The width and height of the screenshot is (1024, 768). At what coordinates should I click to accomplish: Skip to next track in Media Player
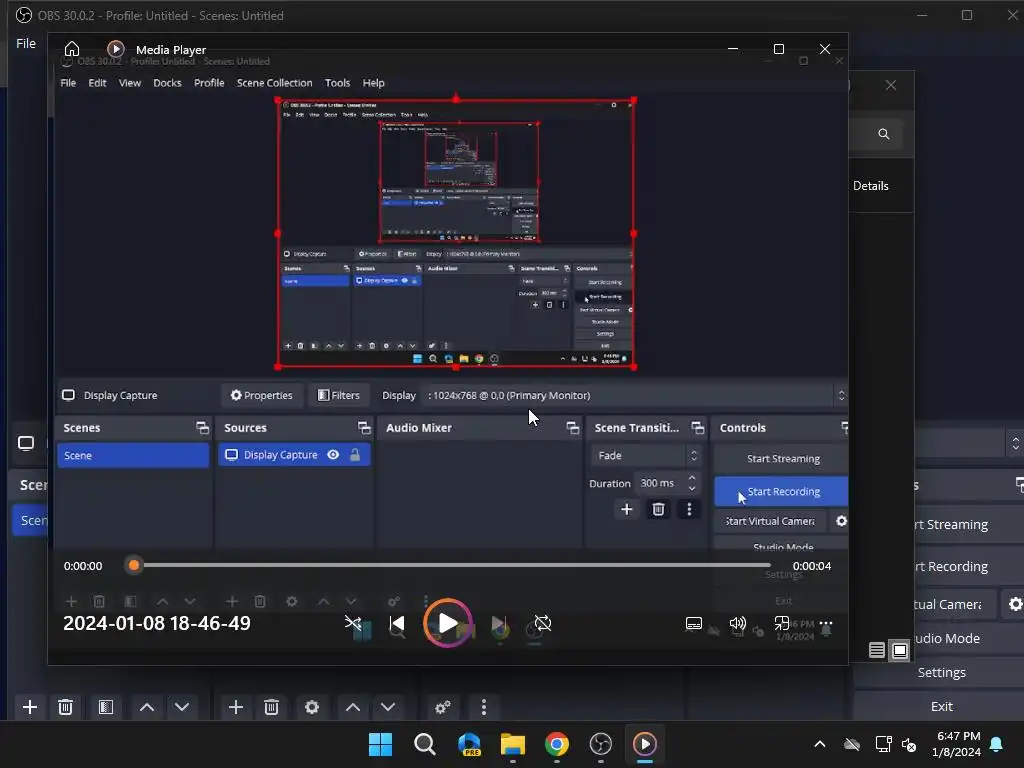498,623
